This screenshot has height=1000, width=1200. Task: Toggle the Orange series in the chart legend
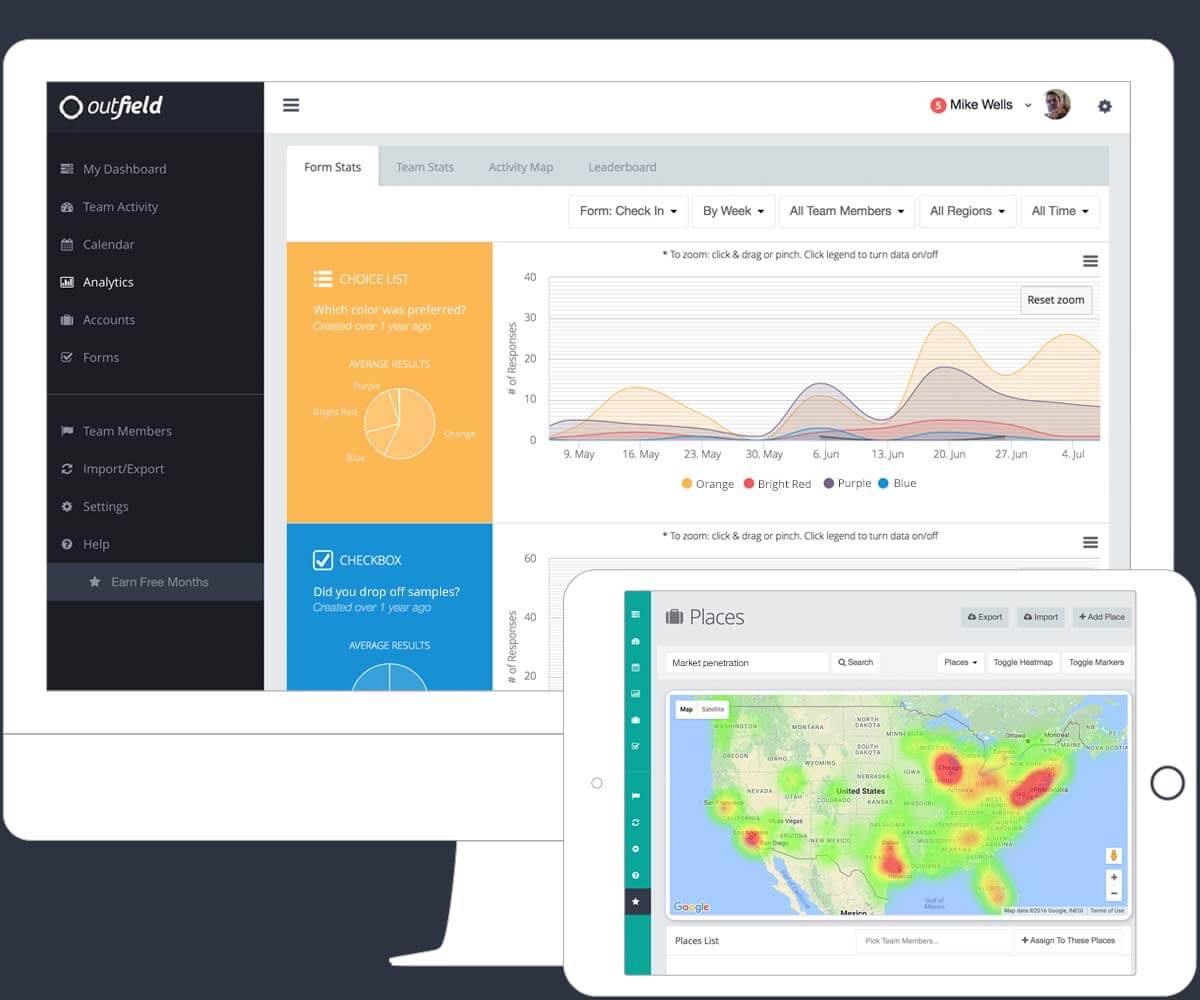[708, 484]
